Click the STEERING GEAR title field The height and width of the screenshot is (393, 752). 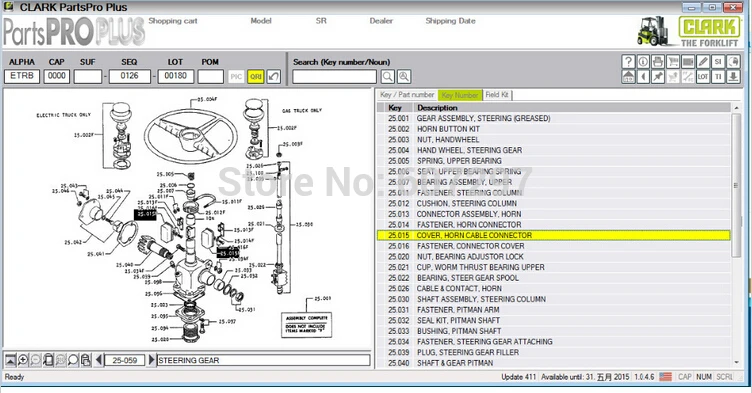pos(263,360)
